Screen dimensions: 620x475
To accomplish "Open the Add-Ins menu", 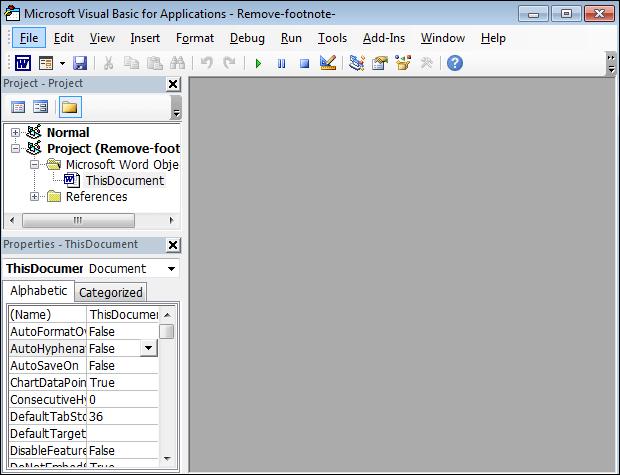I will coord(384,38).
